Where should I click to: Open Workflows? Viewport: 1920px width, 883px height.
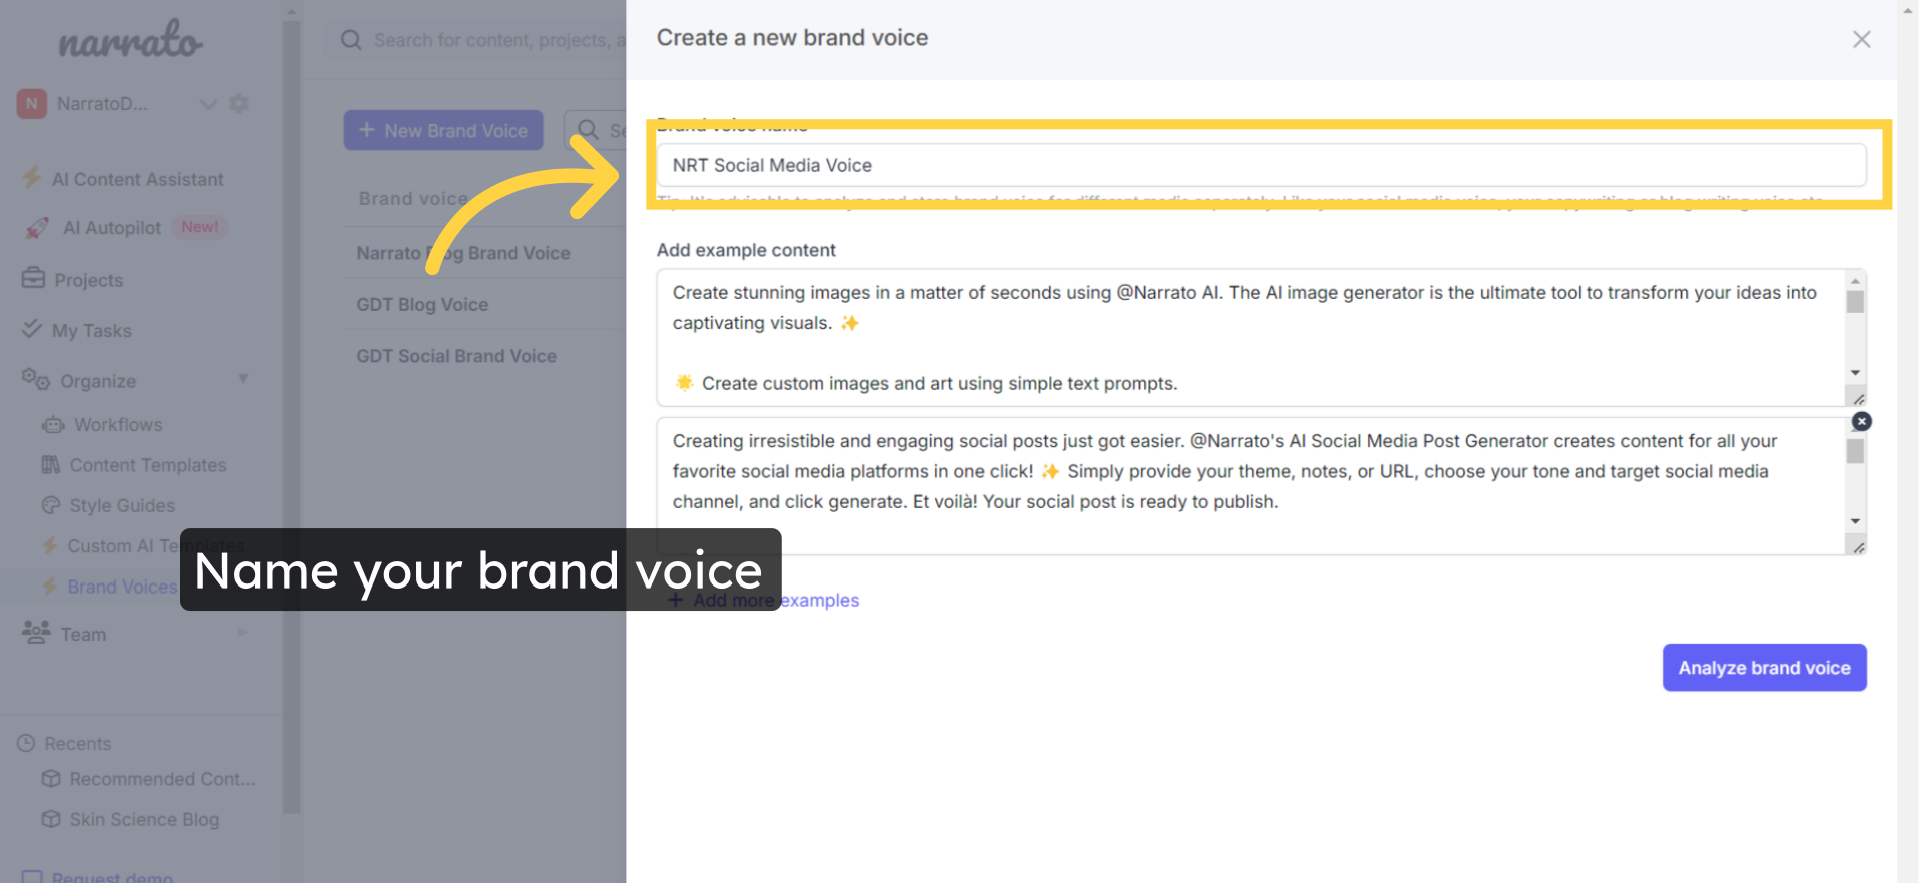point(118,425)
